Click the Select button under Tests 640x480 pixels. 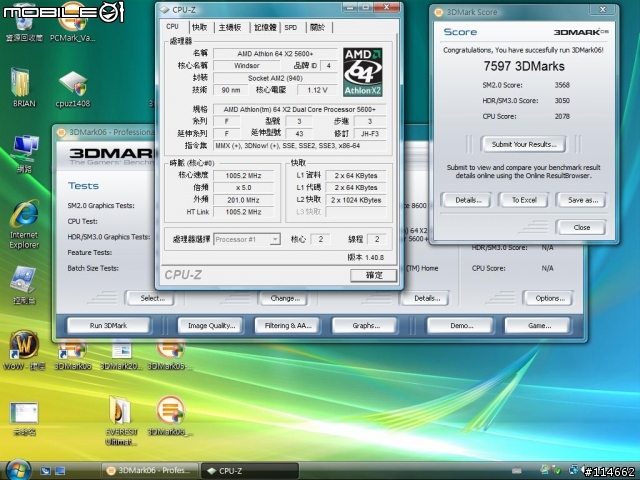click(x=151, y=298)
